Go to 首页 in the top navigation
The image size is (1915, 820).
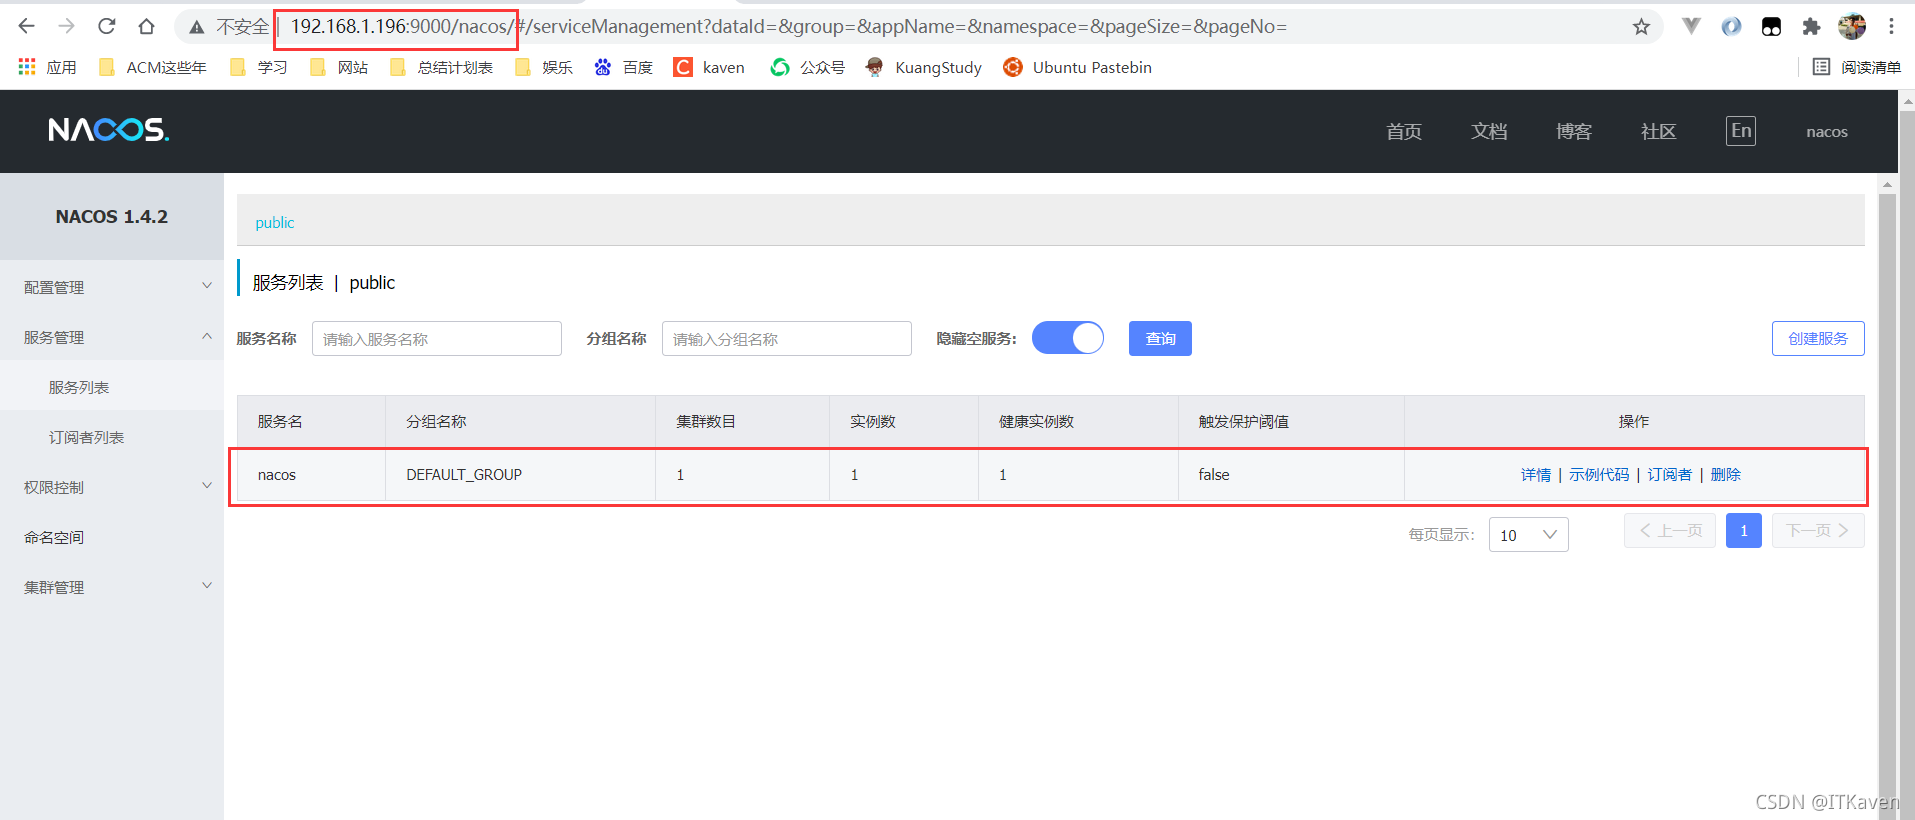click(x=1404, y=131)
